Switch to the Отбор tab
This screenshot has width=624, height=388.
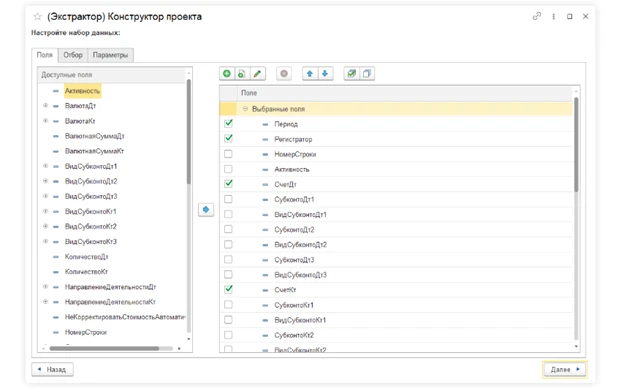(x=73, y=55)
